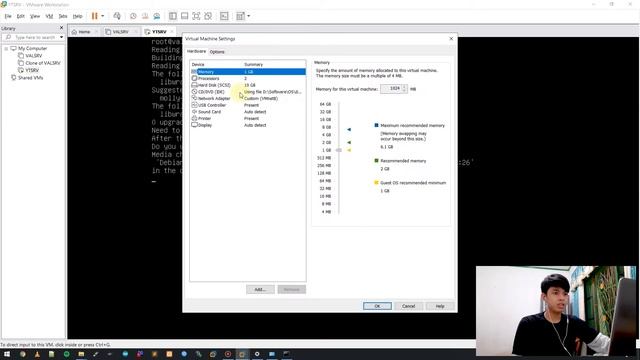The width and height of the screenshot is (640, 360).
Task: Click the green recommended memory marker
Action: [x=349, y=142]
